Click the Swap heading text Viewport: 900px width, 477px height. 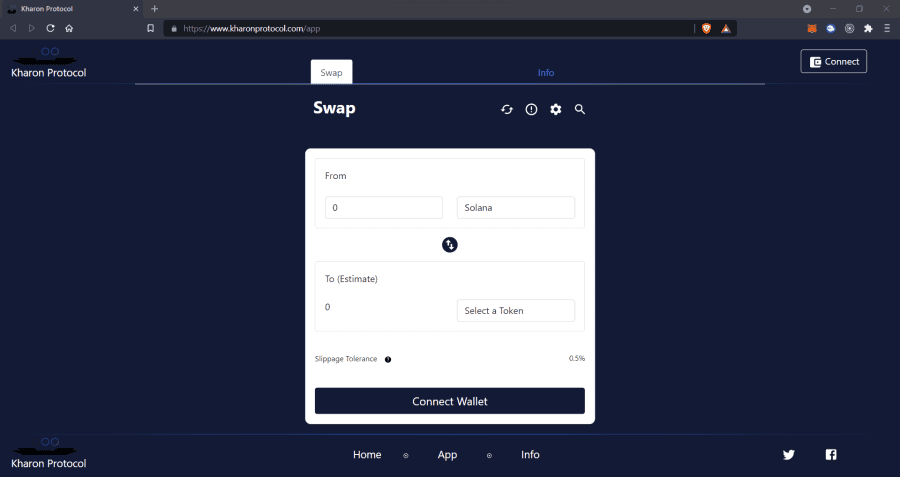tap(334, 108)
